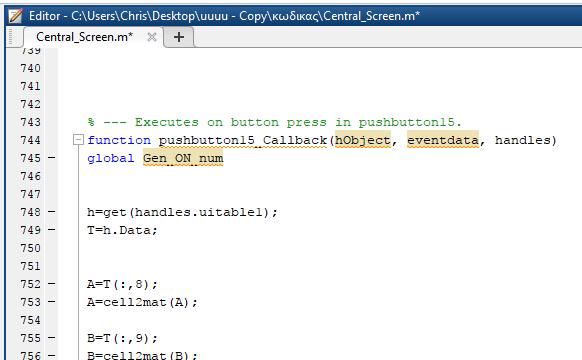The image size is (582, 360).
Task: Set breakpoint at line 749 dash
Action: (52, 230)
